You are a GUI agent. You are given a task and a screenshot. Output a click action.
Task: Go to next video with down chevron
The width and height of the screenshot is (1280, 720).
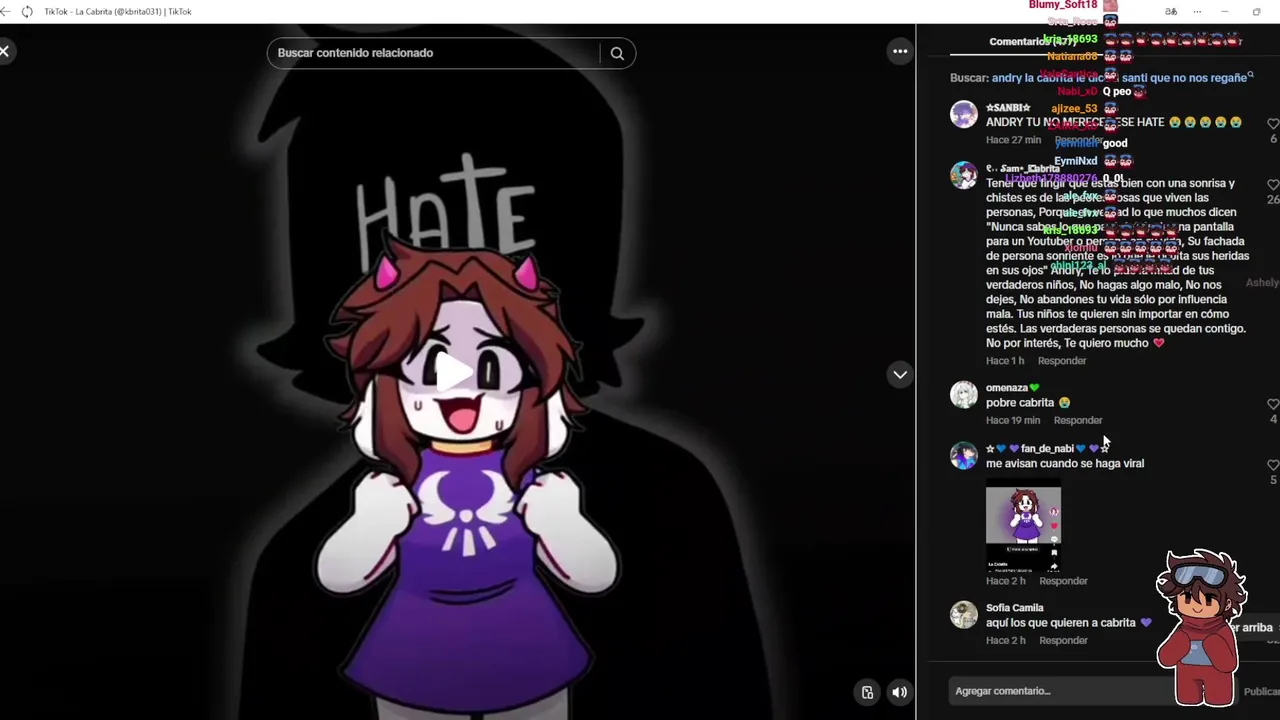pyautogui.click(x=900, y=374)
